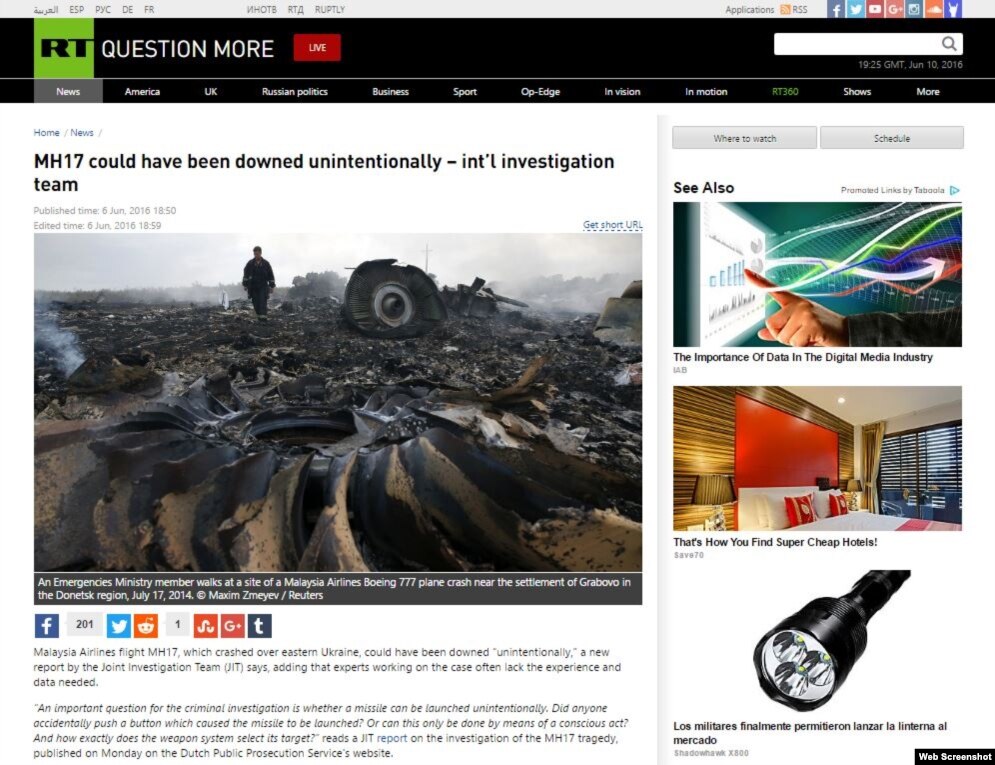This screenshot has height=765, width=995.
Task: Open RT's YouTube channel icon
Action: click(875, 9)
